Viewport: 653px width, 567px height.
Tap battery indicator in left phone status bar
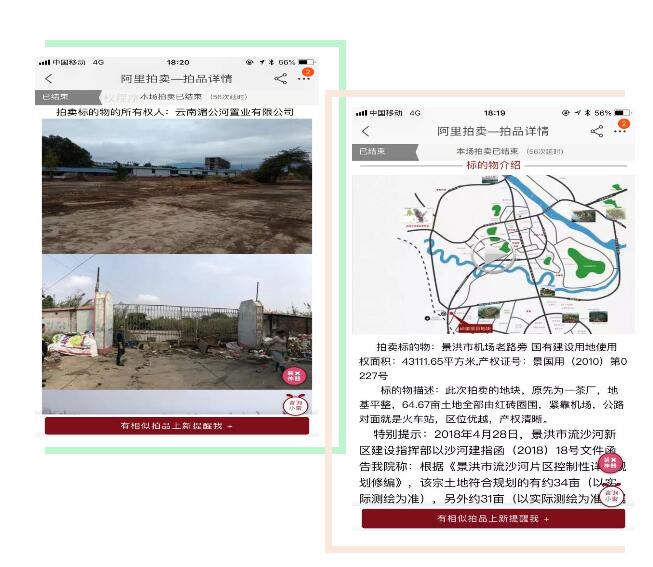click(x=306, y=62)
